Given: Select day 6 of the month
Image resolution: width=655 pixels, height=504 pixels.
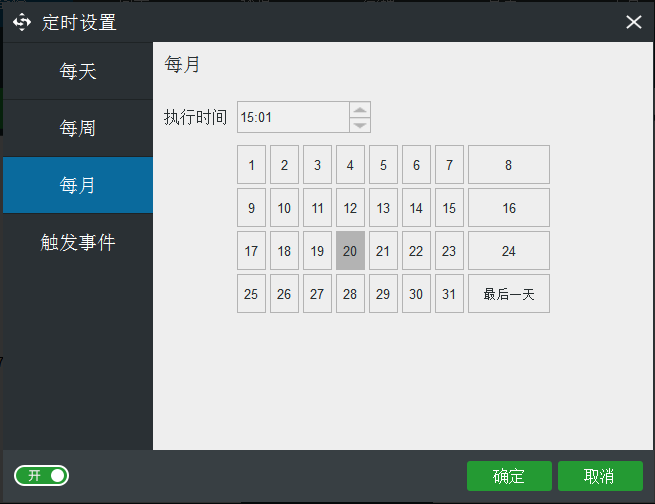Looking at the screenshot, I should 416,165.
